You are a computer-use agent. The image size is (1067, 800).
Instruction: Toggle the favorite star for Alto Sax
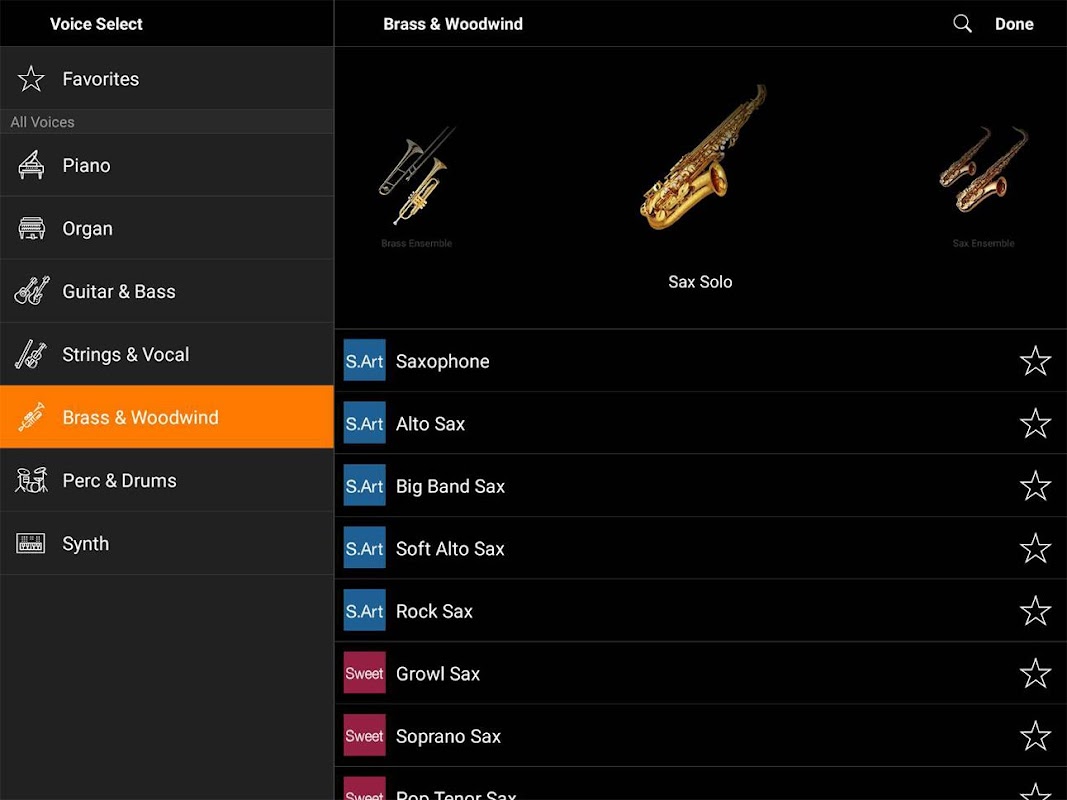point(1035,424)
